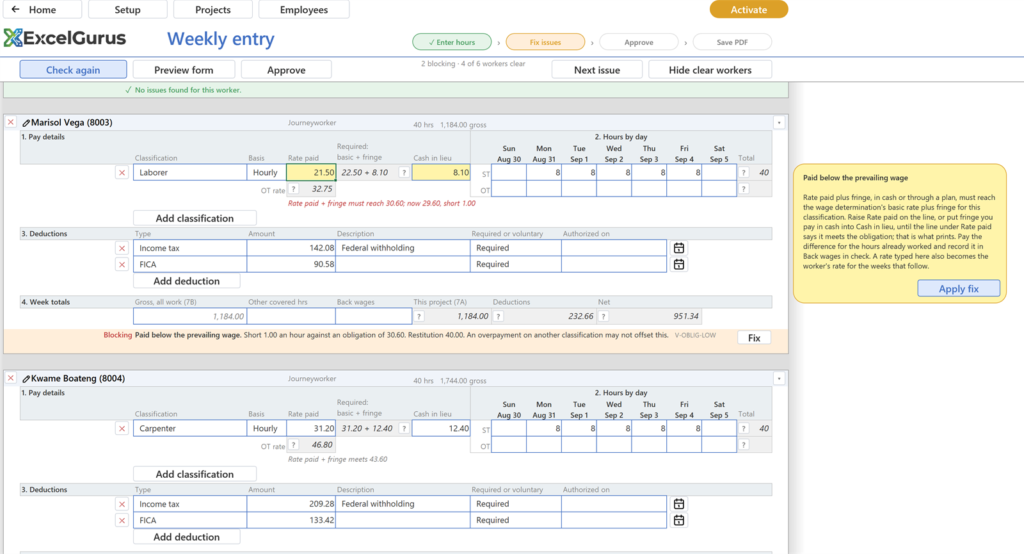Go to Fix issues step

click(545, 42)
